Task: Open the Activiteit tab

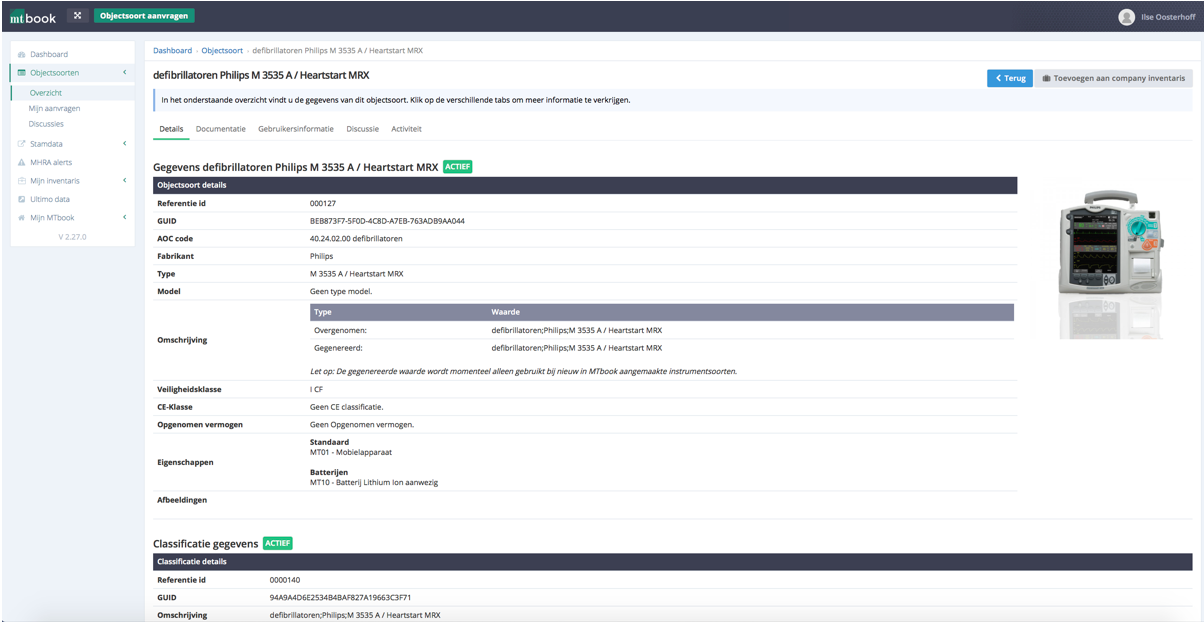Action: pos(406,129)
